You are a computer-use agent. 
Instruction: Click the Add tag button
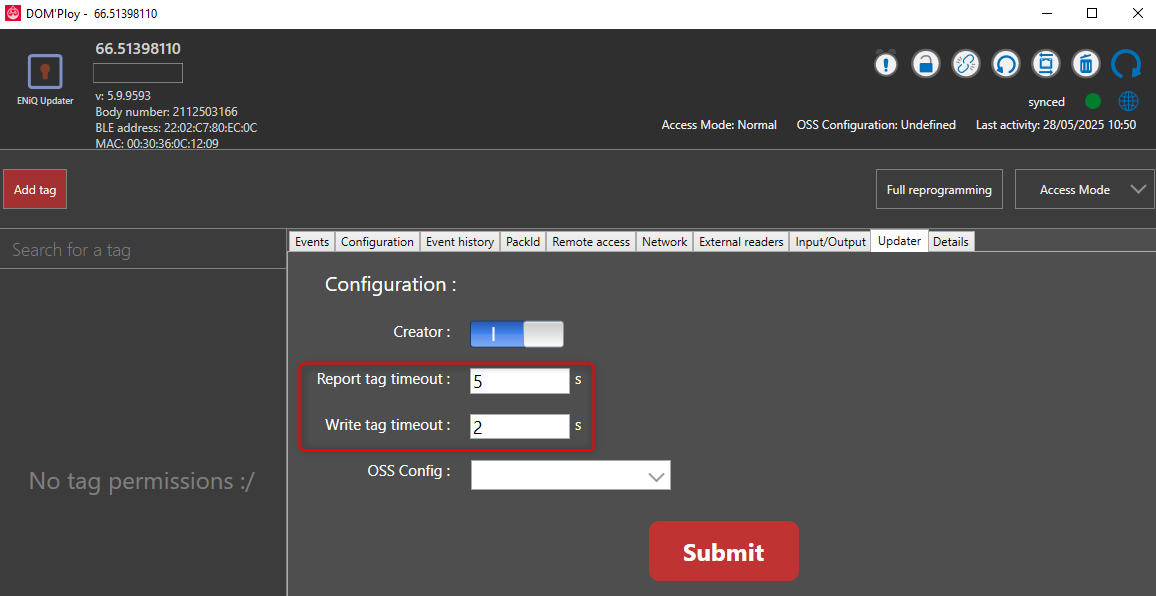(35, 190)
